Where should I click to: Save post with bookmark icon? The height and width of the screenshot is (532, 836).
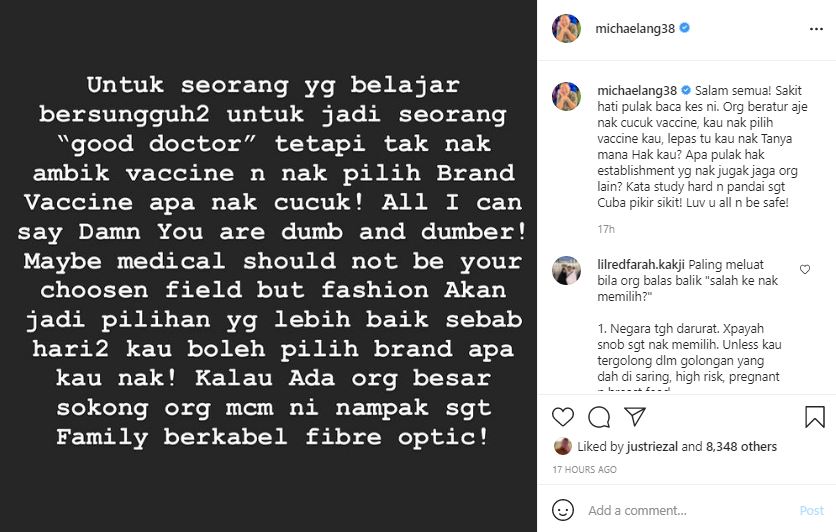coord(815,417)
